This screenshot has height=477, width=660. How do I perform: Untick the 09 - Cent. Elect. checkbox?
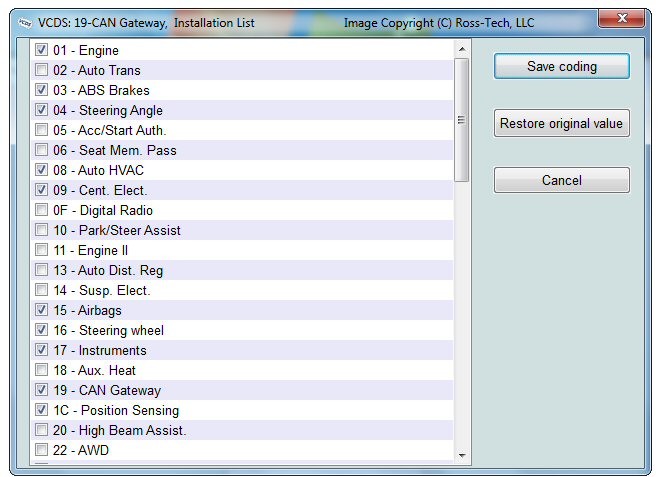pos(41,189)
